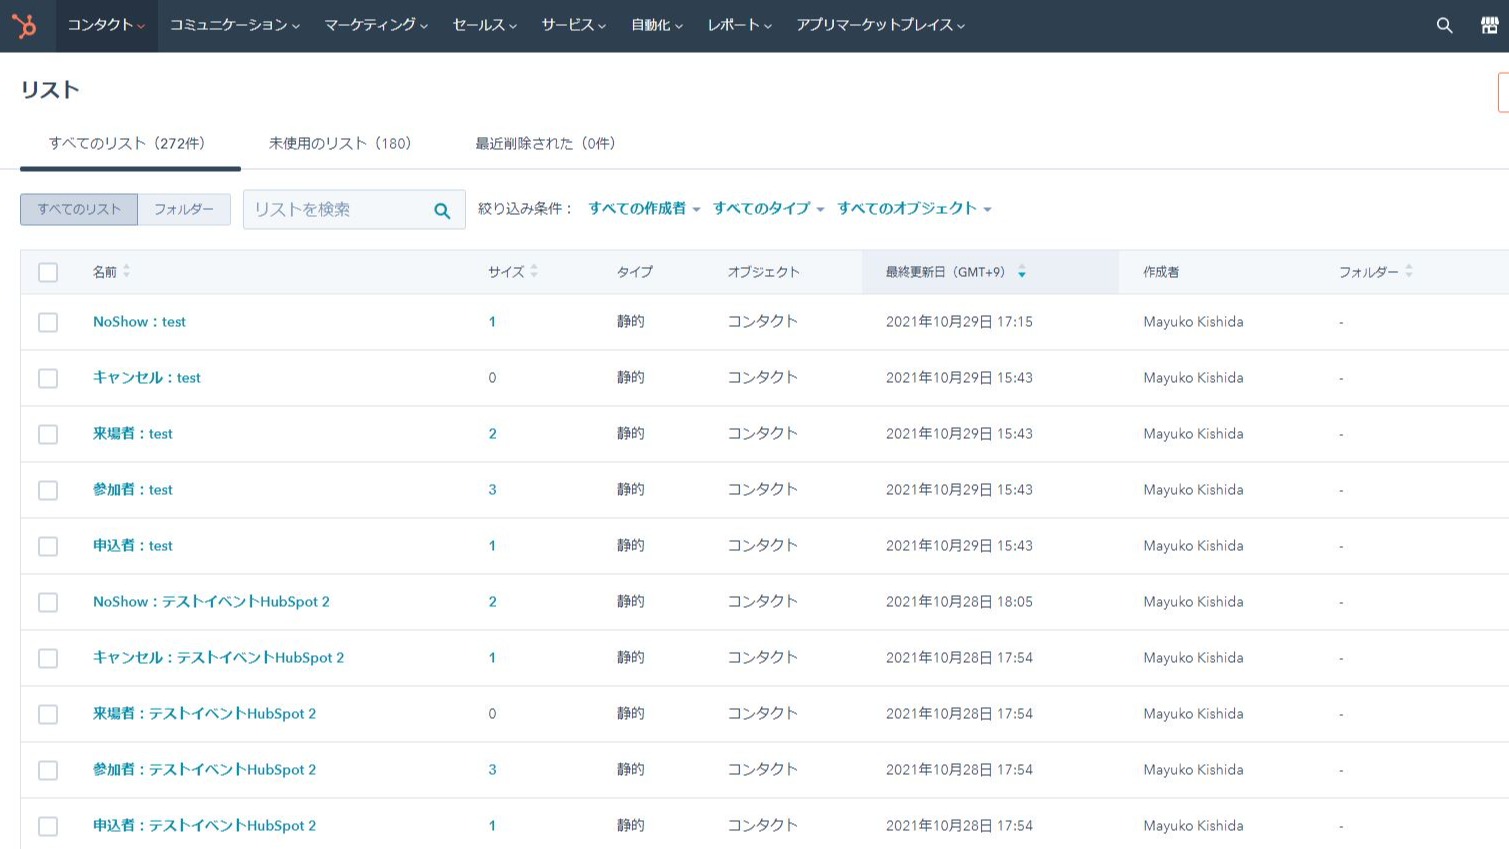The width and height of the screenshot is (1509, 849).
Task: Tick the select-all checkbox in table header
Action: click(48, 272)
